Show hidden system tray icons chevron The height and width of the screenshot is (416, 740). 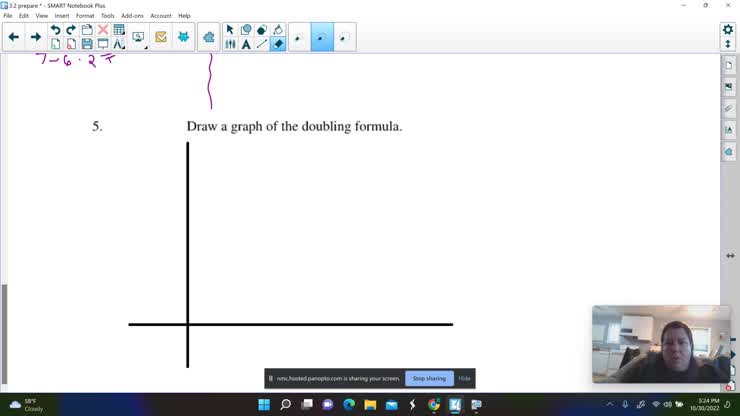[610, 404]
